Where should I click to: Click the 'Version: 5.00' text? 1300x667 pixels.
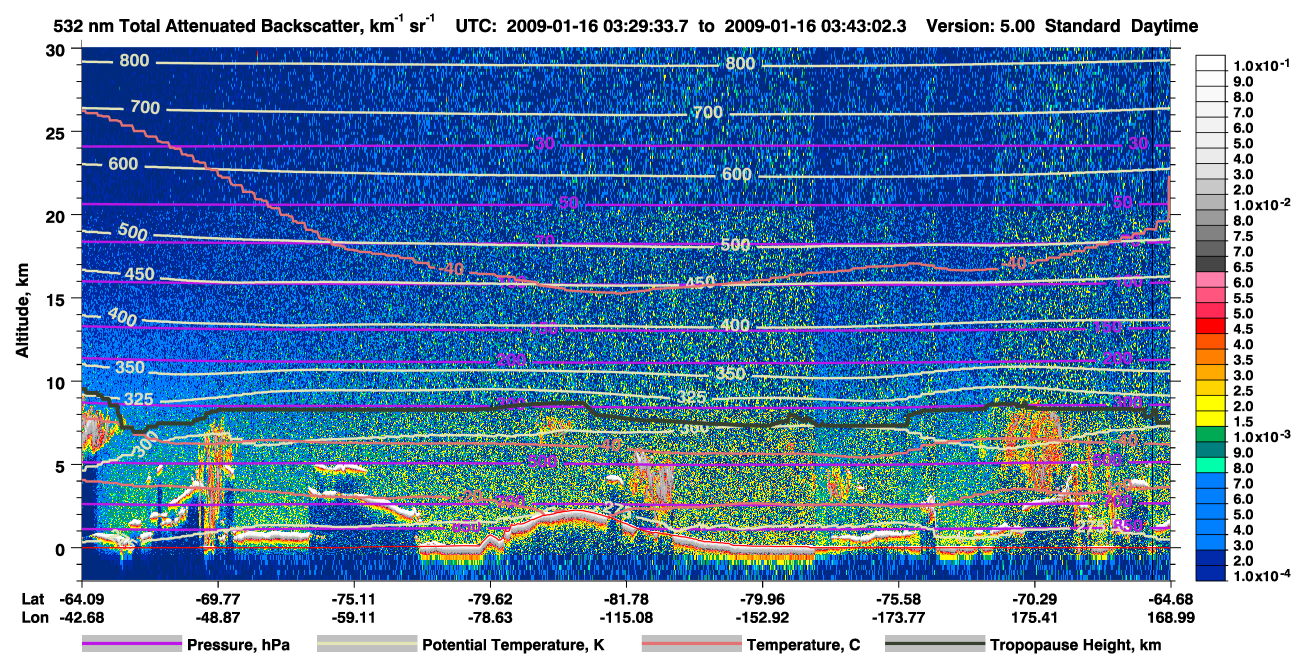tap(981, 26)
